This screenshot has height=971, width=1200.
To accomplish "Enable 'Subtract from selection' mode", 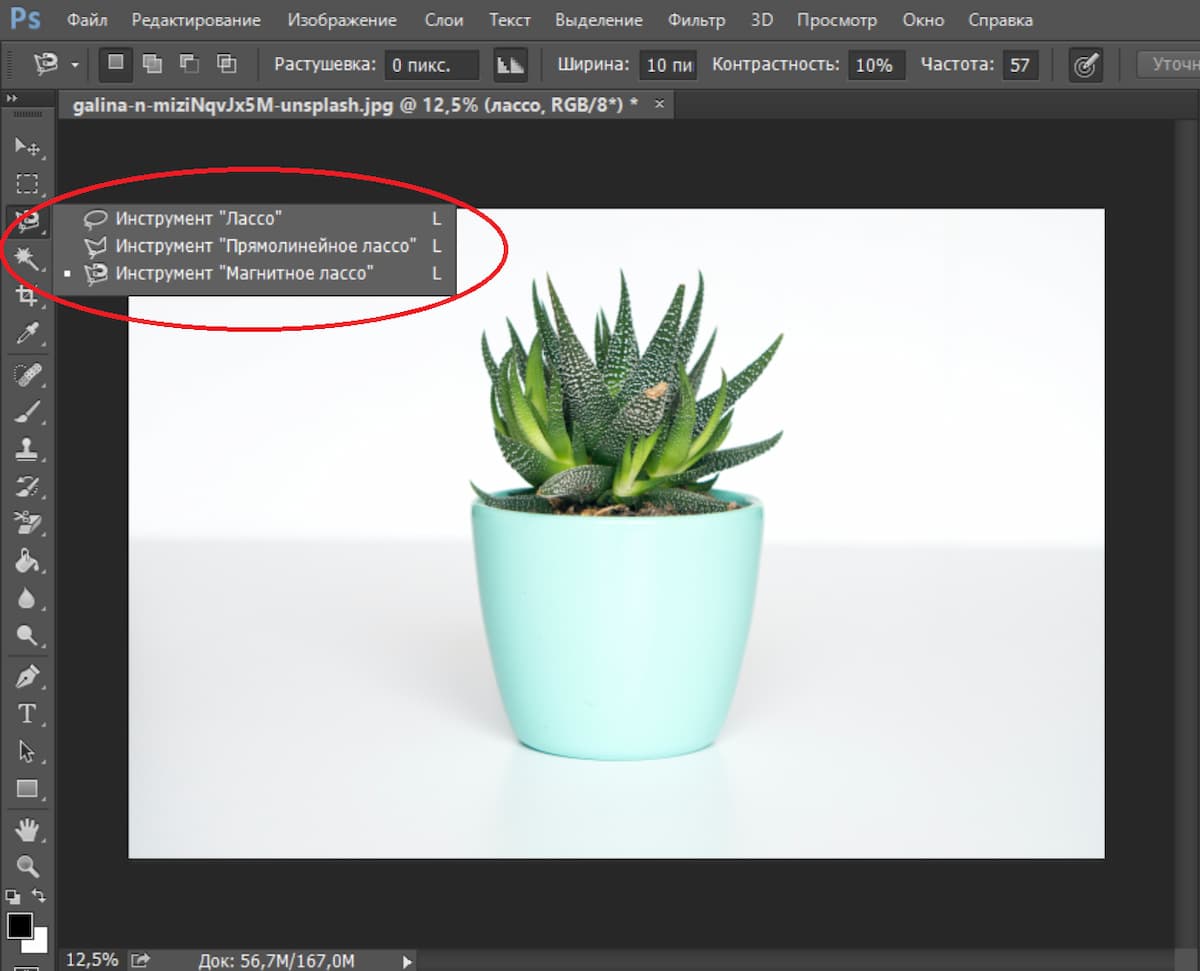I will (x=189, y=65).
